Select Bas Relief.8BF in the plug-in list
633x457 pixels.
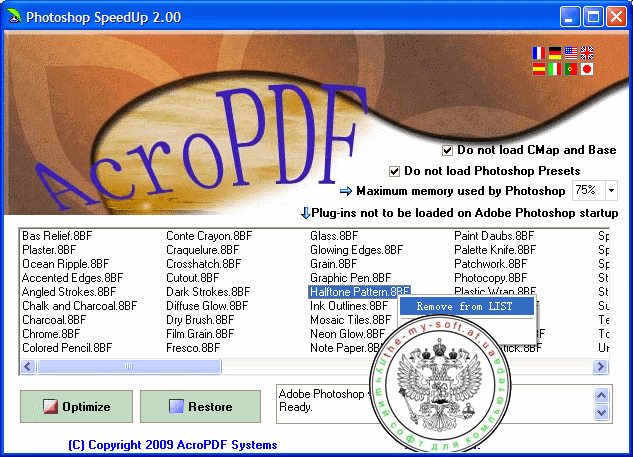click(x=57, y=236)
